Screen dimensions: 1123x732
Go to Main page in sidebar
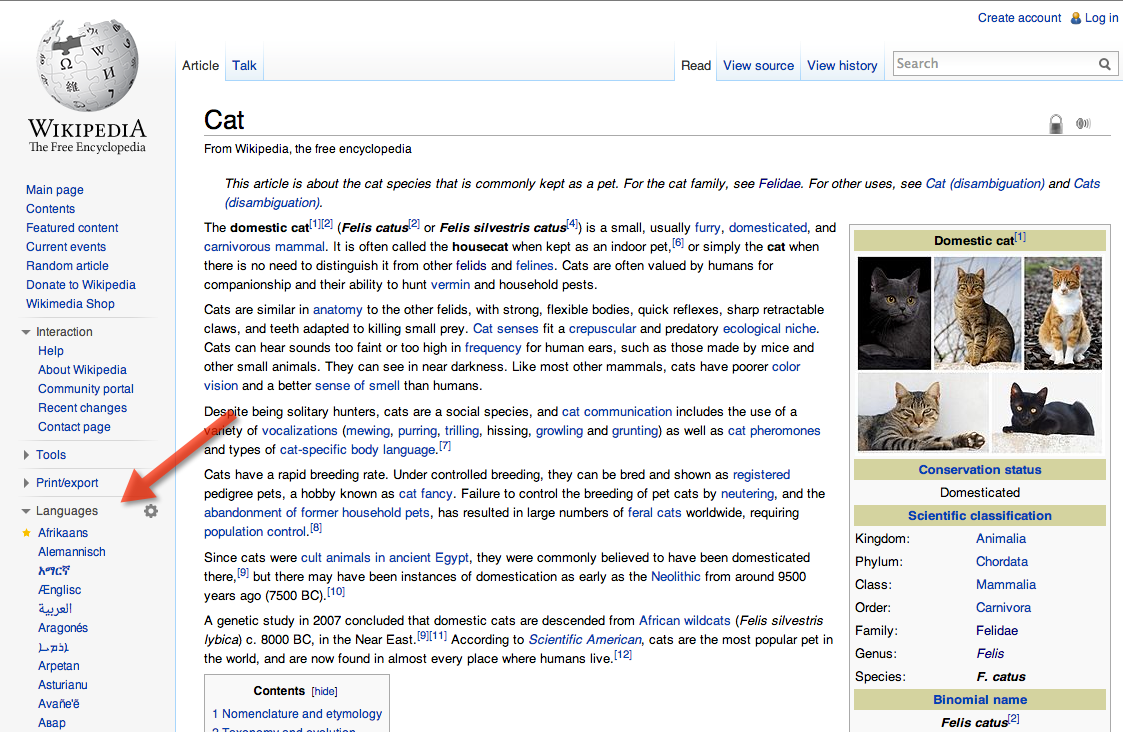(54, 190)
